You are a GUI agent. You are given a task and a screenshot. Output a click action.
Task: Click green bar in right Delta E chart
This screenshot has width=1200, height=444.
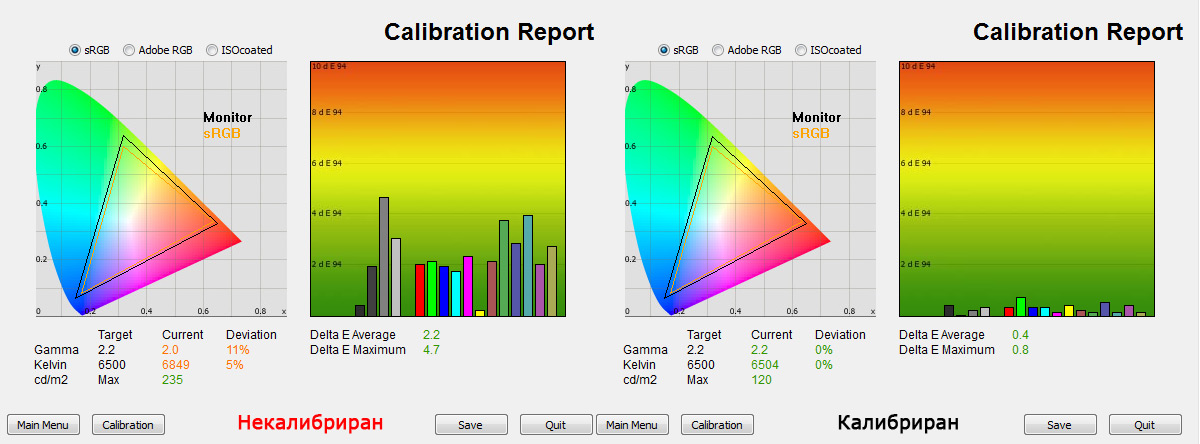click(1021, 307)
